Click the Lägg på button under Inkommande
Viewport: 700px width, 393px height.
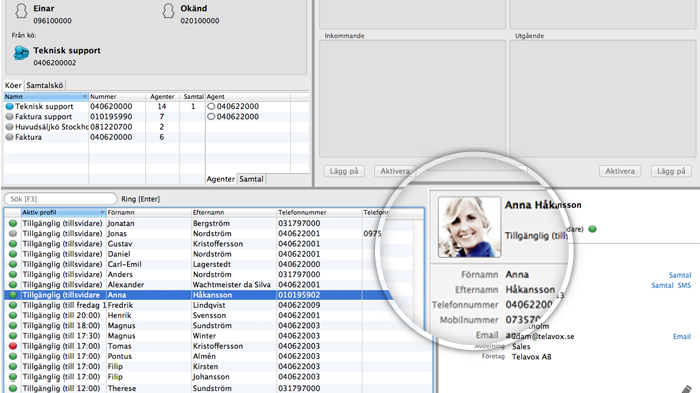click(x=344, y=171)
